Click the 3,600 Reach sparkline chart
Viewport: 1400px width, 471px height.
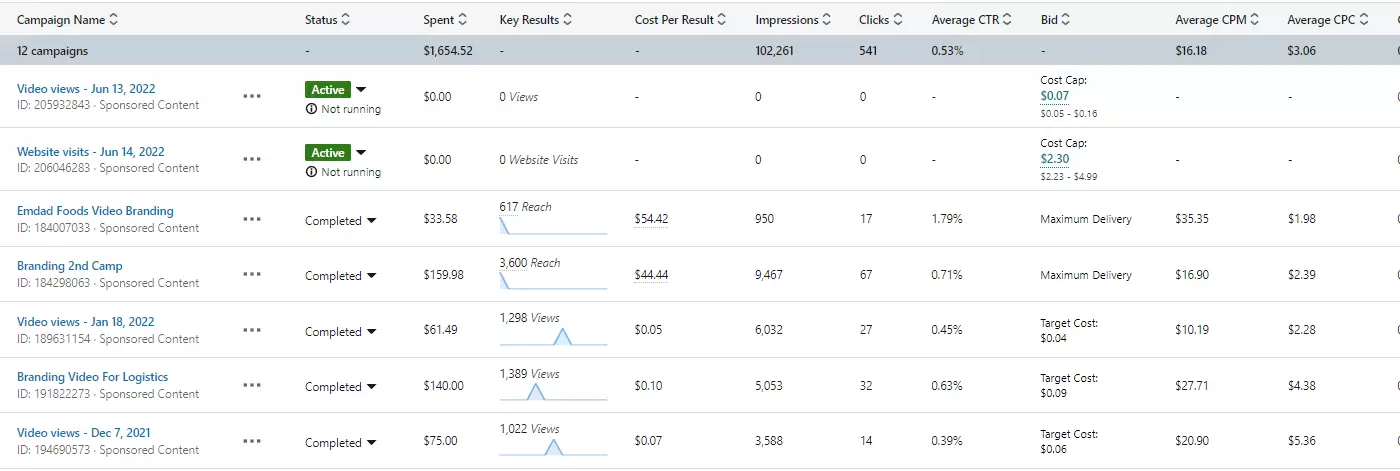(553, 282)
